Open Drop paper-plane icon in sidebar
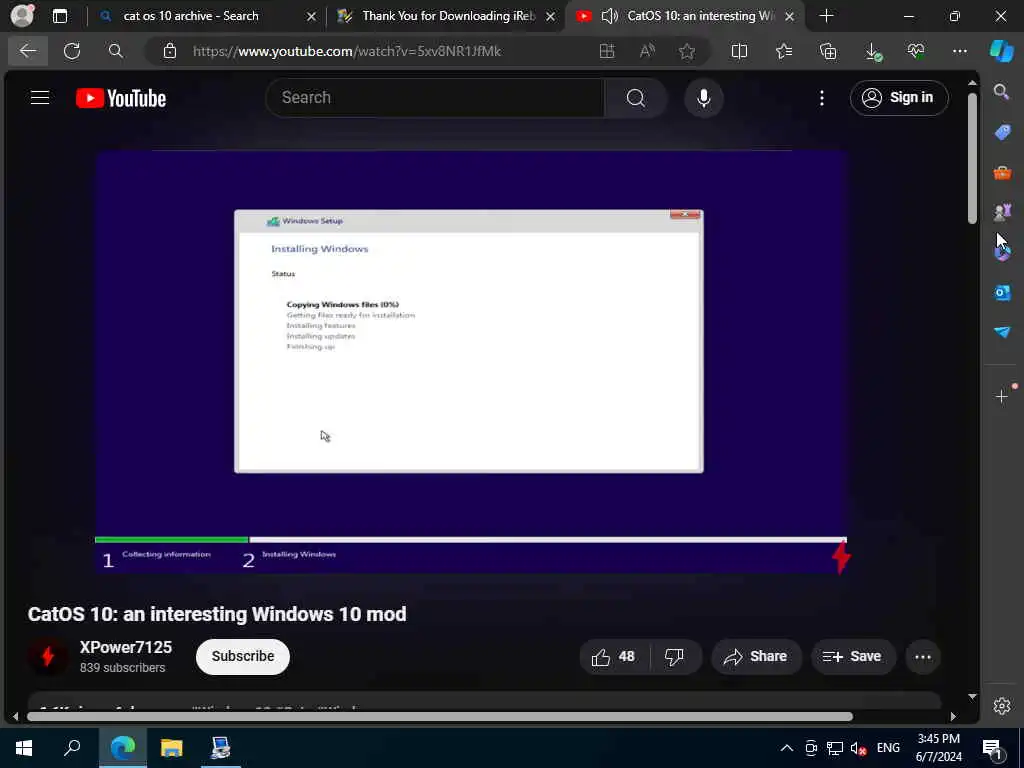 [1002, 332]
